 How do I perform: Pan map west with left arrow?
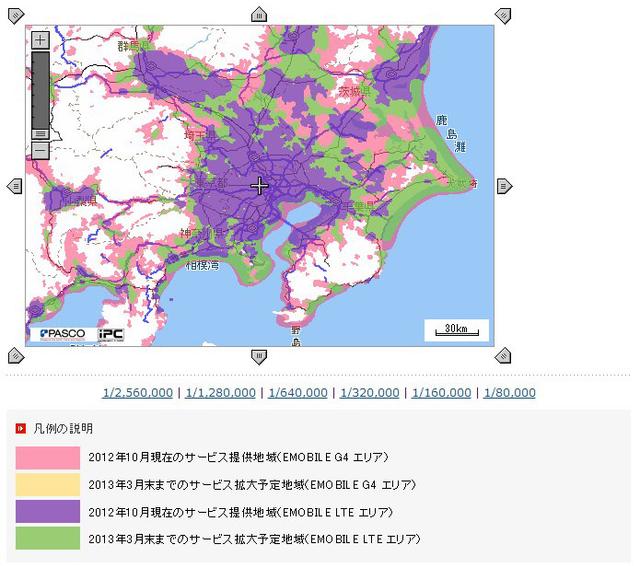(x=15, y=186)
